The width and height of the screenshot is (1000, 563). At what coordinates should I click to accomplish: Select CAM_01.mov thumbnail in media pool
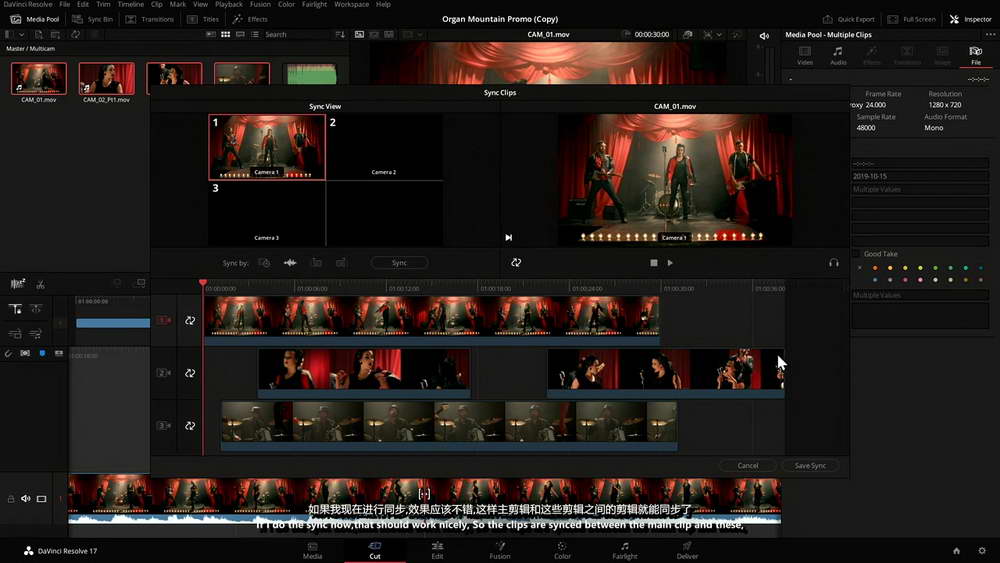(39, 78)
